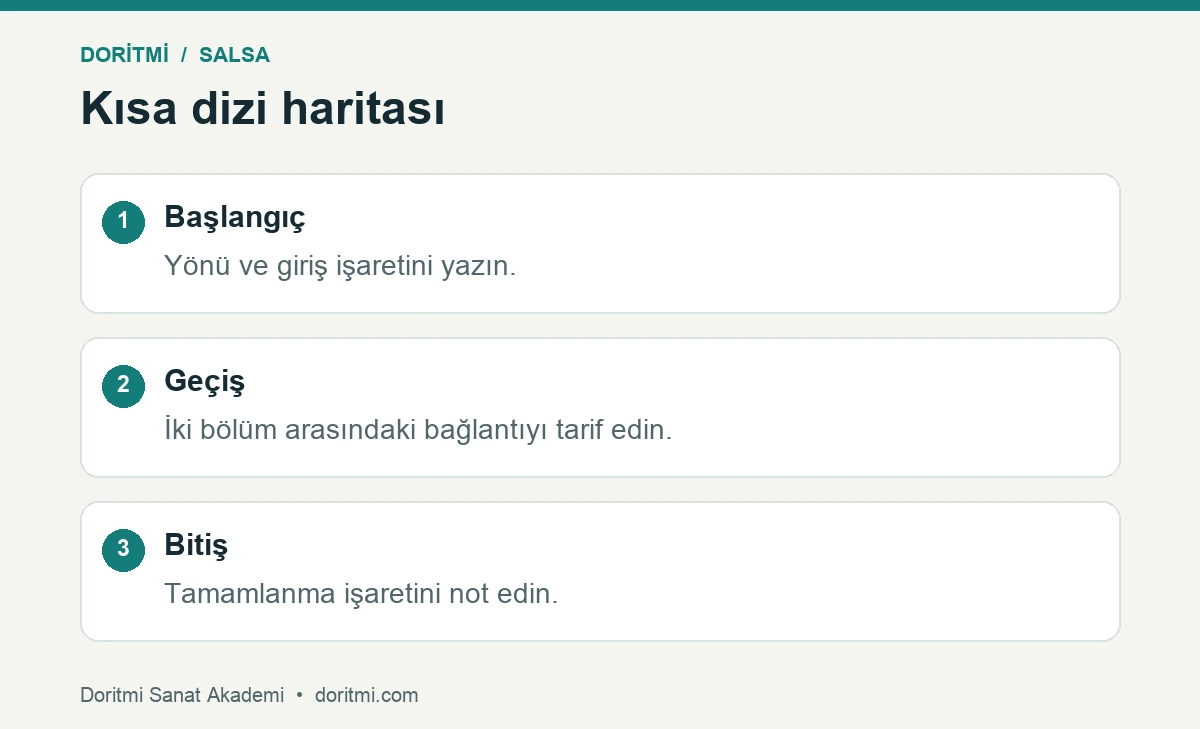This screenshot has width=1200, height=729.
Task: Click 'İki bölüm arasındaki bağlantıyı tarif edin.'
Action: [x=418, y=430]
